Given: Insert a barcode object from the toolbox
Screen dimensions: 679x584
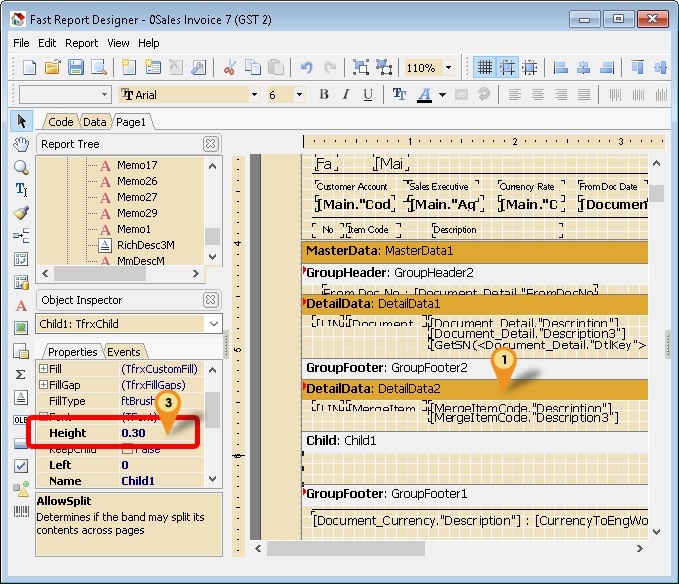Looking at the screenshot, I should (21, 512).
